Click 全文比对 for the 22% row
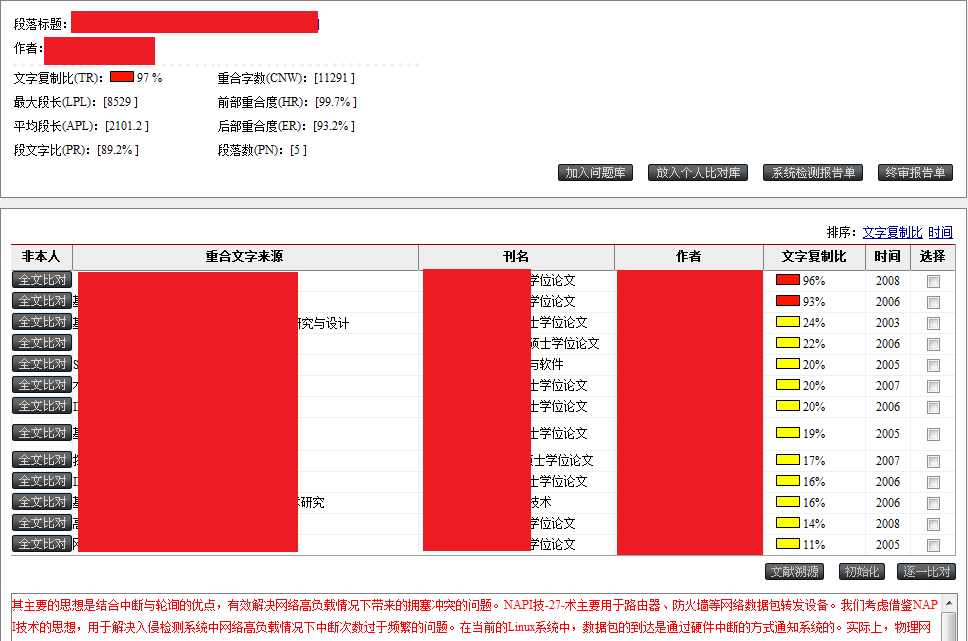 coord(42,343)
